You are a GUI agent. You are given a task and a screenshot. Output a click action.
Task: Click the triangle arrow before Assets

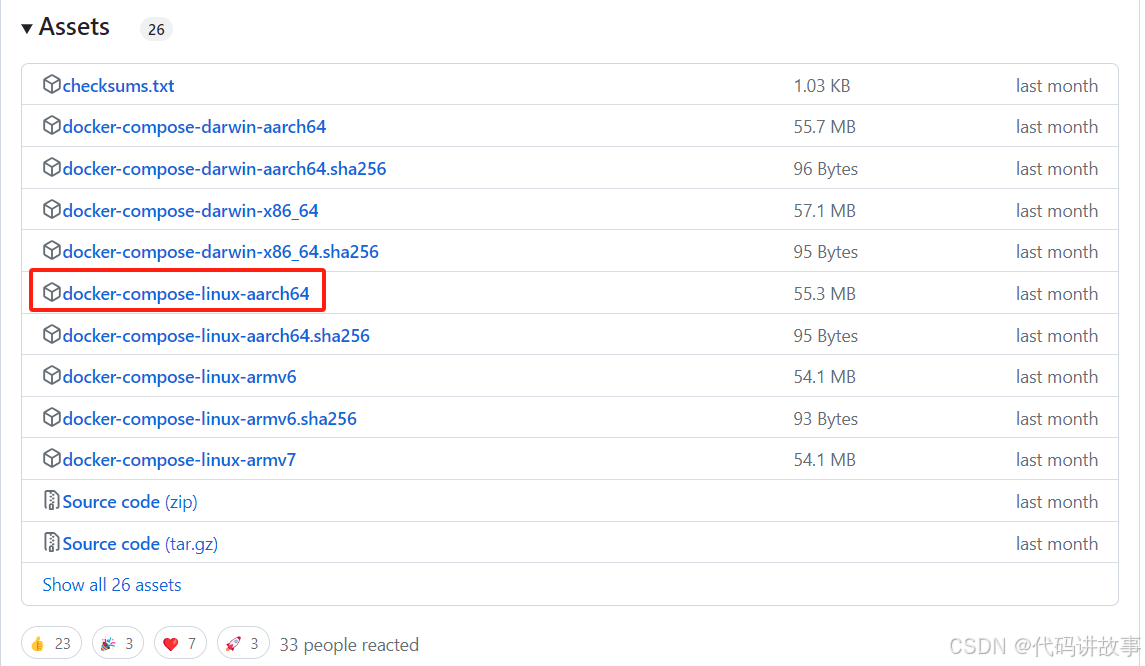tap(25, 27)
